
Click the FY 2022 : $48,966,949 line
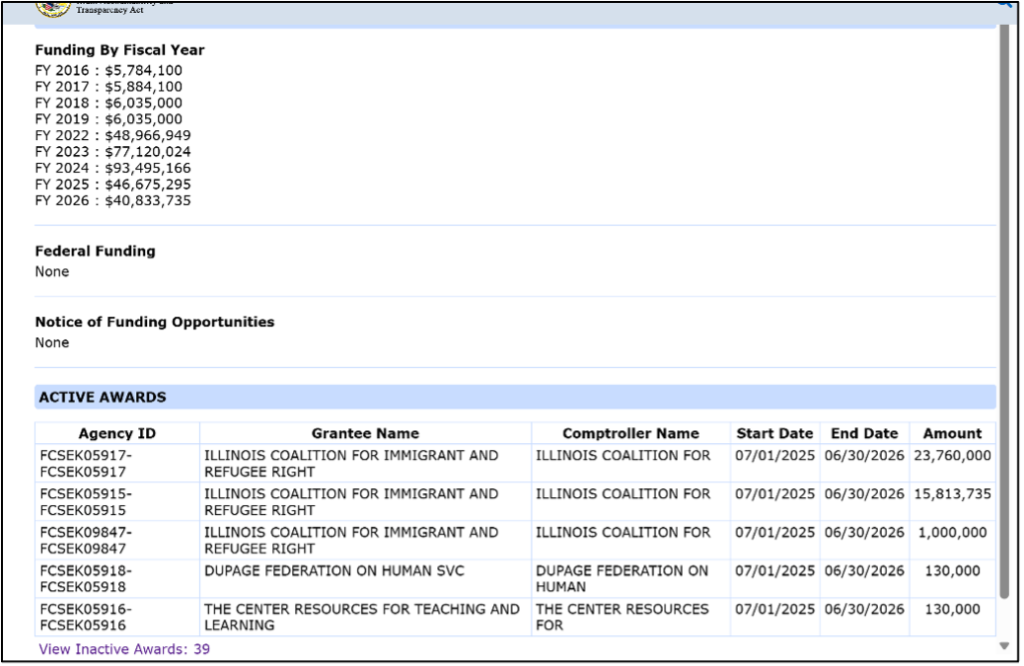click(x=113, y=136)
